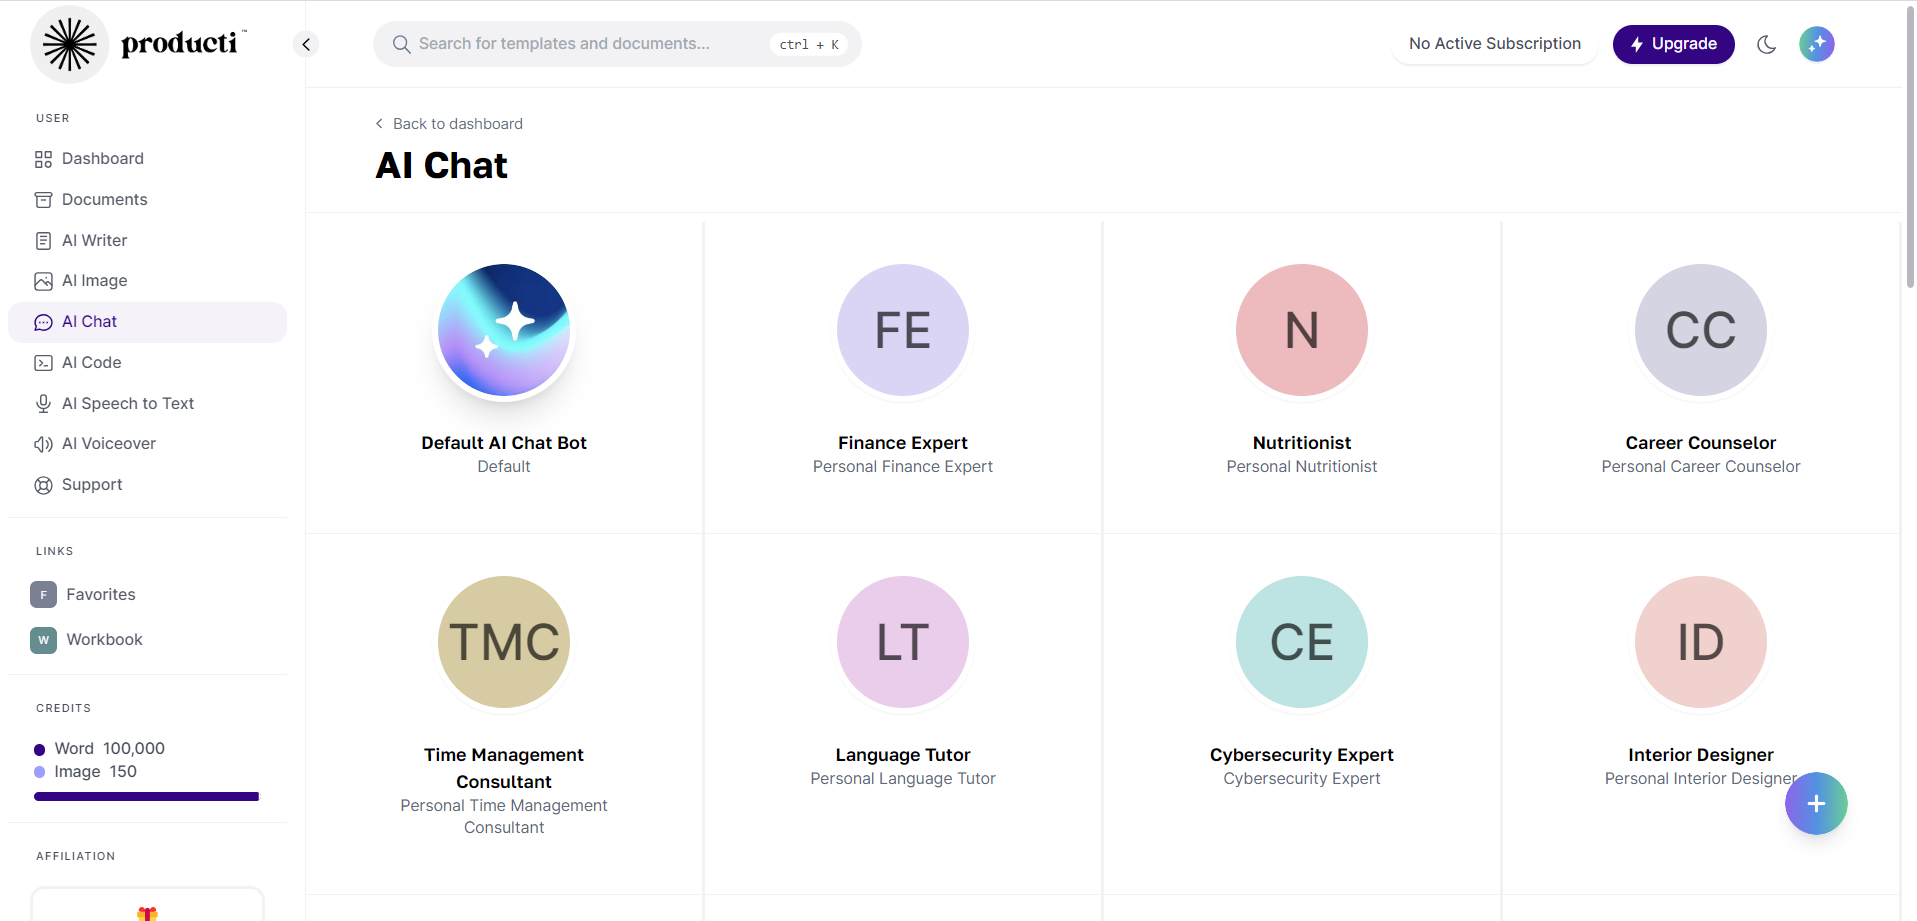Open Documents from the sidebar menu
The image size is (1917, 921).
[x=104, y=200]
